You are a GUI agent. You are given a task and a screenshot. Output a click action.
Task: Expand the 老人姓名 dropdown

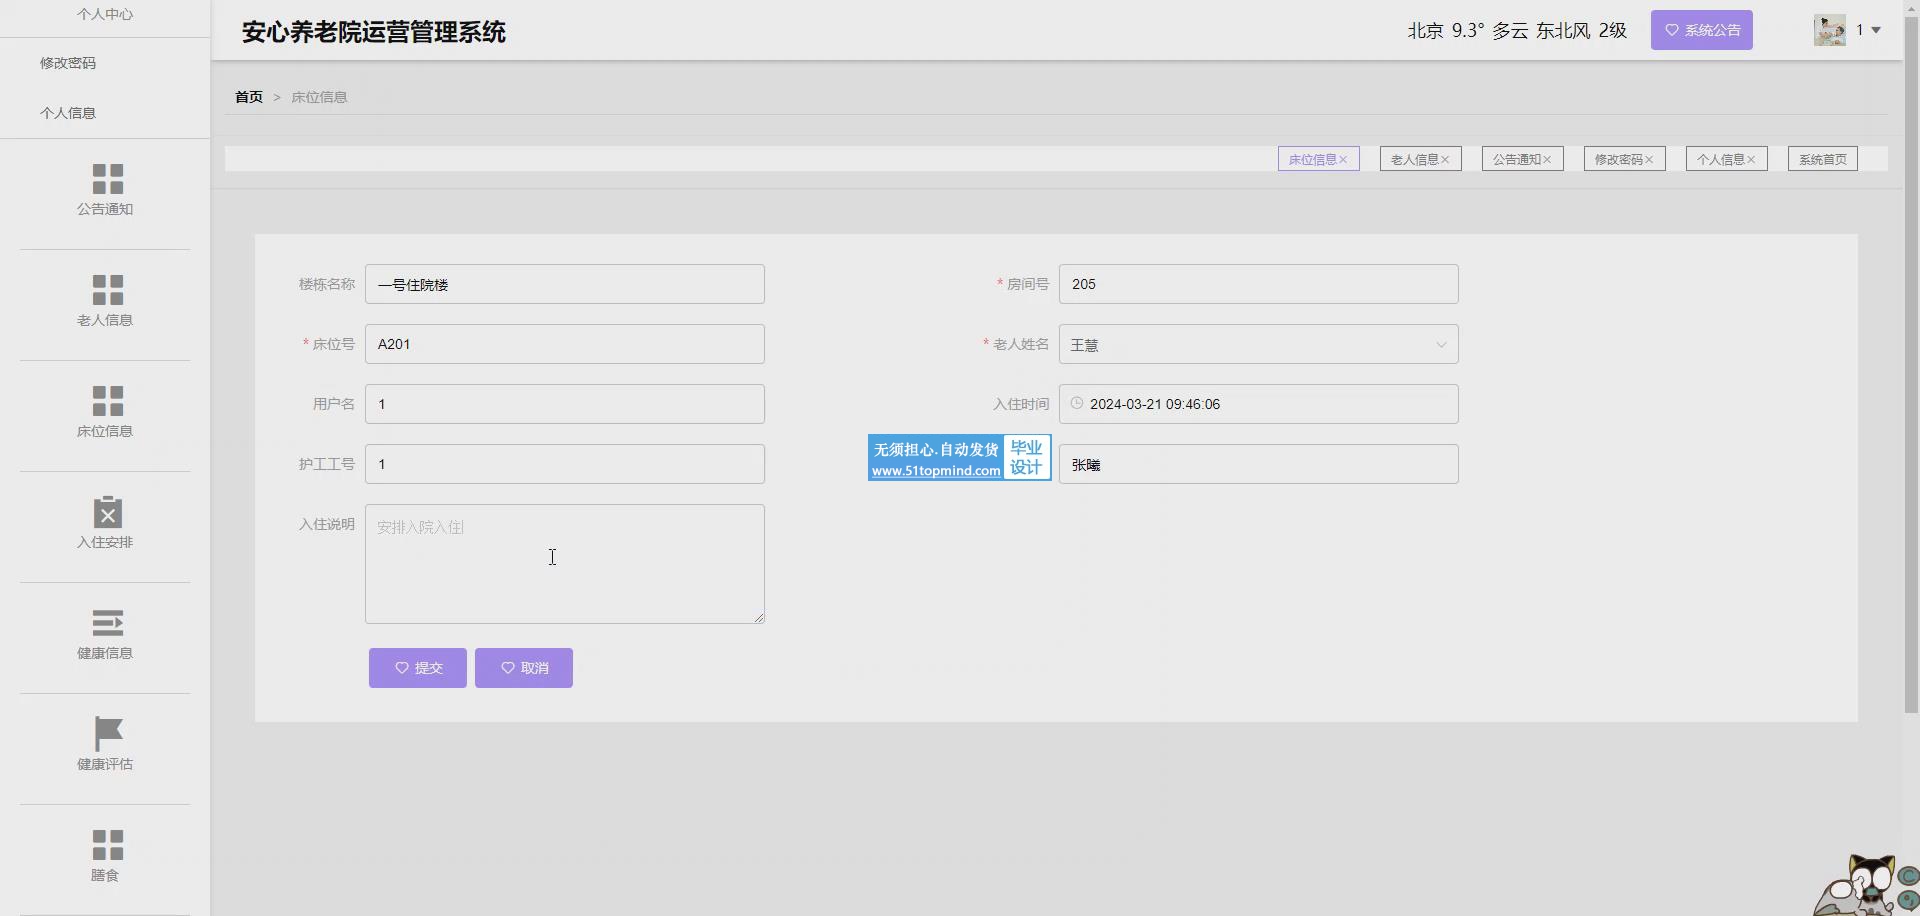click(1441, 344)
